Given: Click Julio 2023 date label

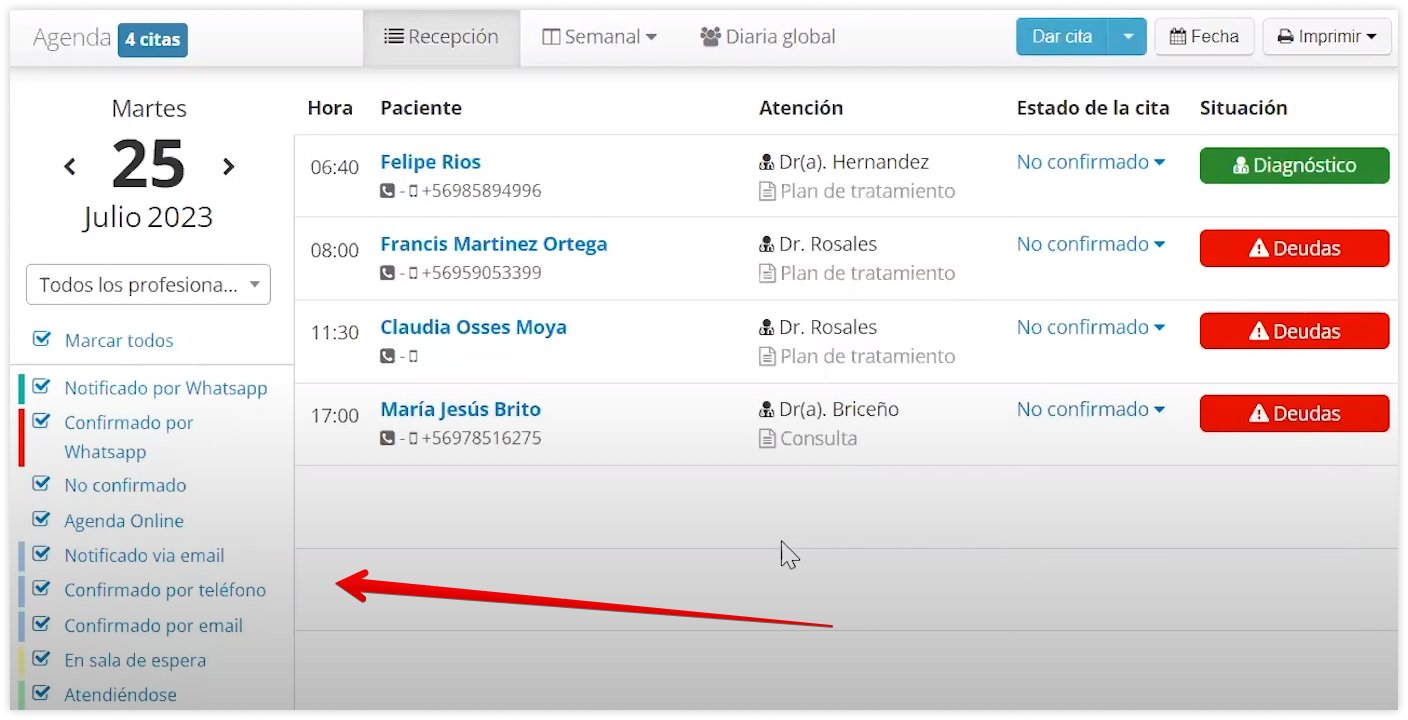Looking at the screenshot, I should 148,216.
